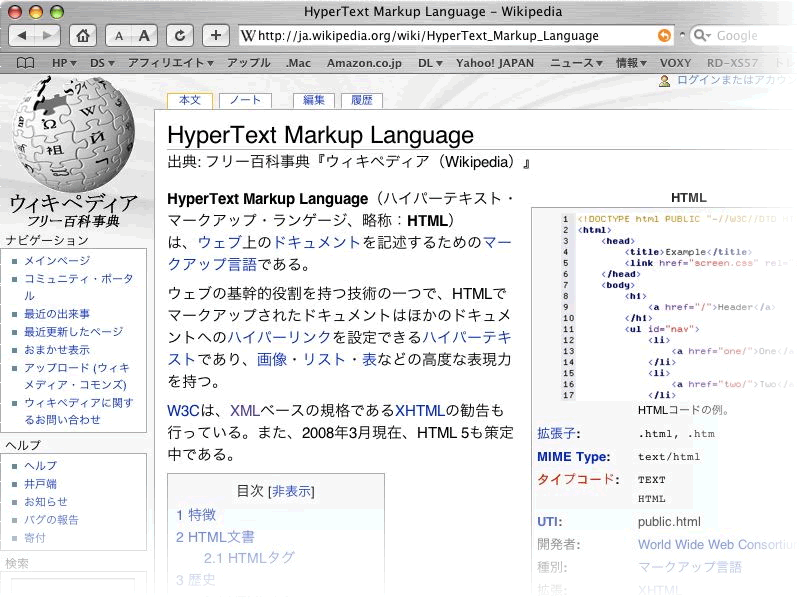Expand the DS bookmarks folder
Image resolution: width=800 pixels, height=600 pixels.
(102, 63)
